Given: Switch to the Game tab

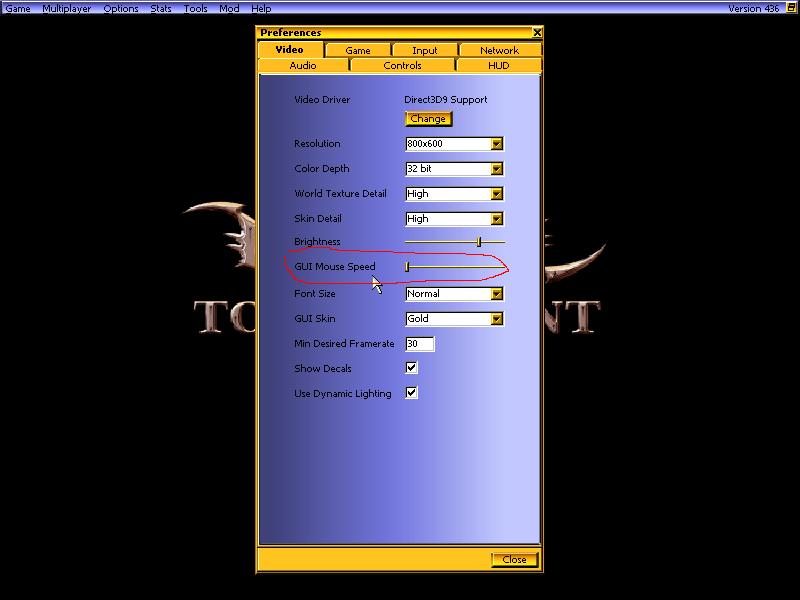Looking at the screenshot, I should pos(358,50).
